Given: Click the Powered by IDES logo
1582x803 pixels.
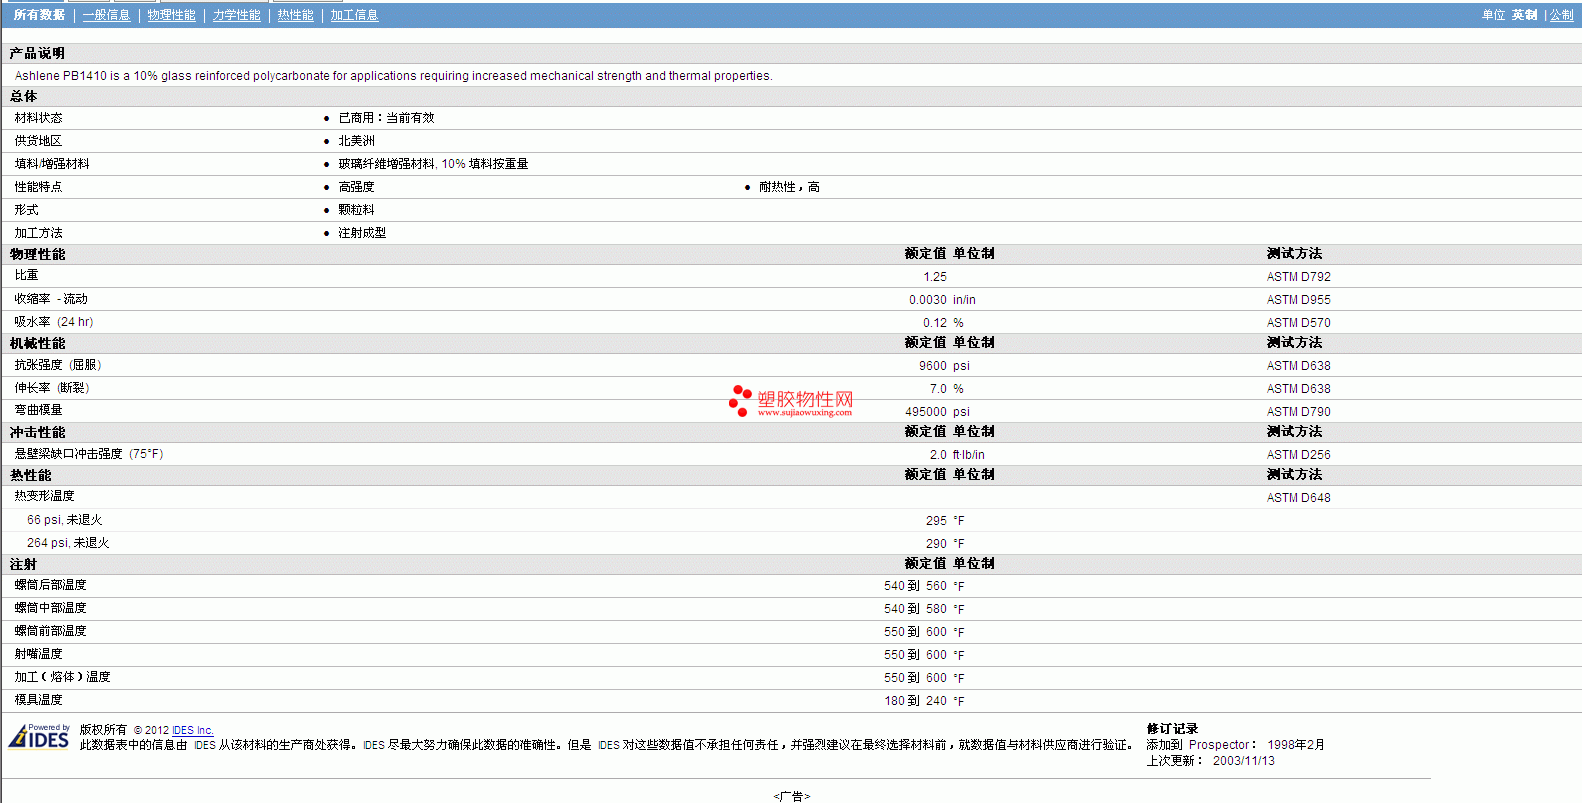Looking at the screenshot, I should tap(39, 736).
